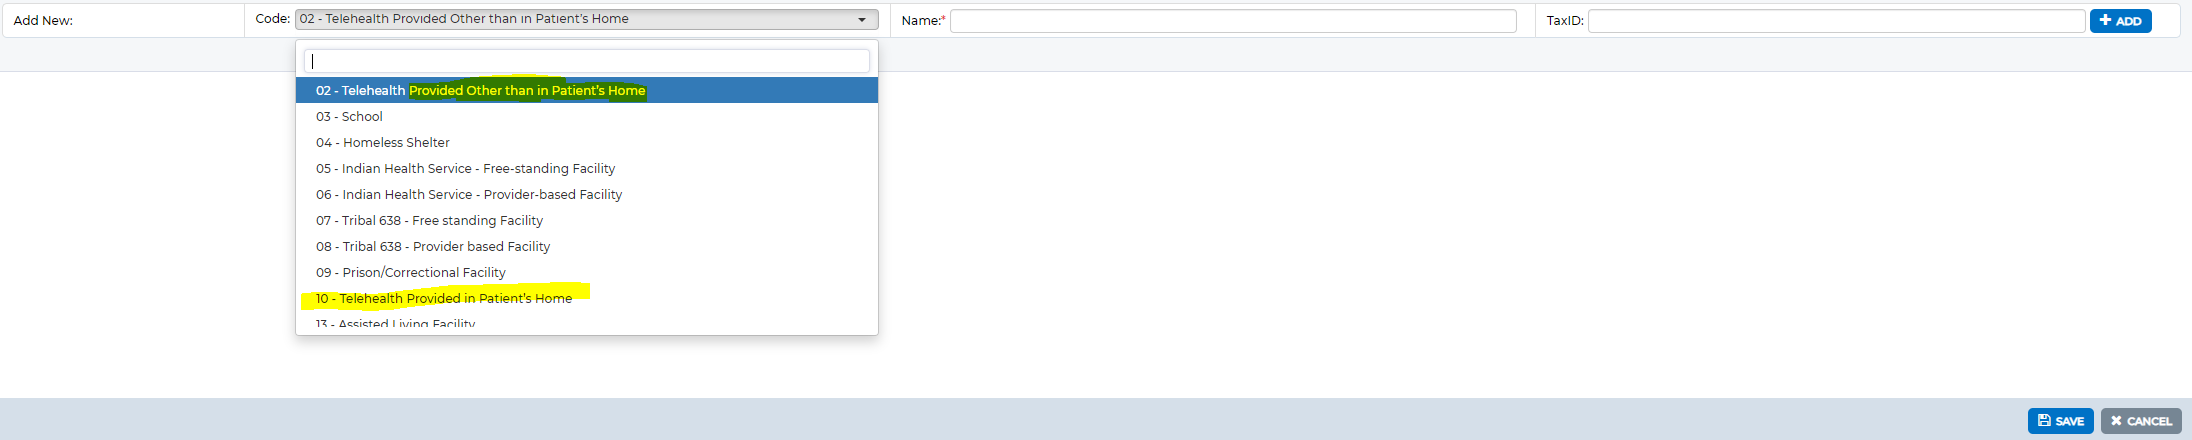Select 08 - Tribal 638 Provider based Facility
2192x440 pixels.
point(587,246)
